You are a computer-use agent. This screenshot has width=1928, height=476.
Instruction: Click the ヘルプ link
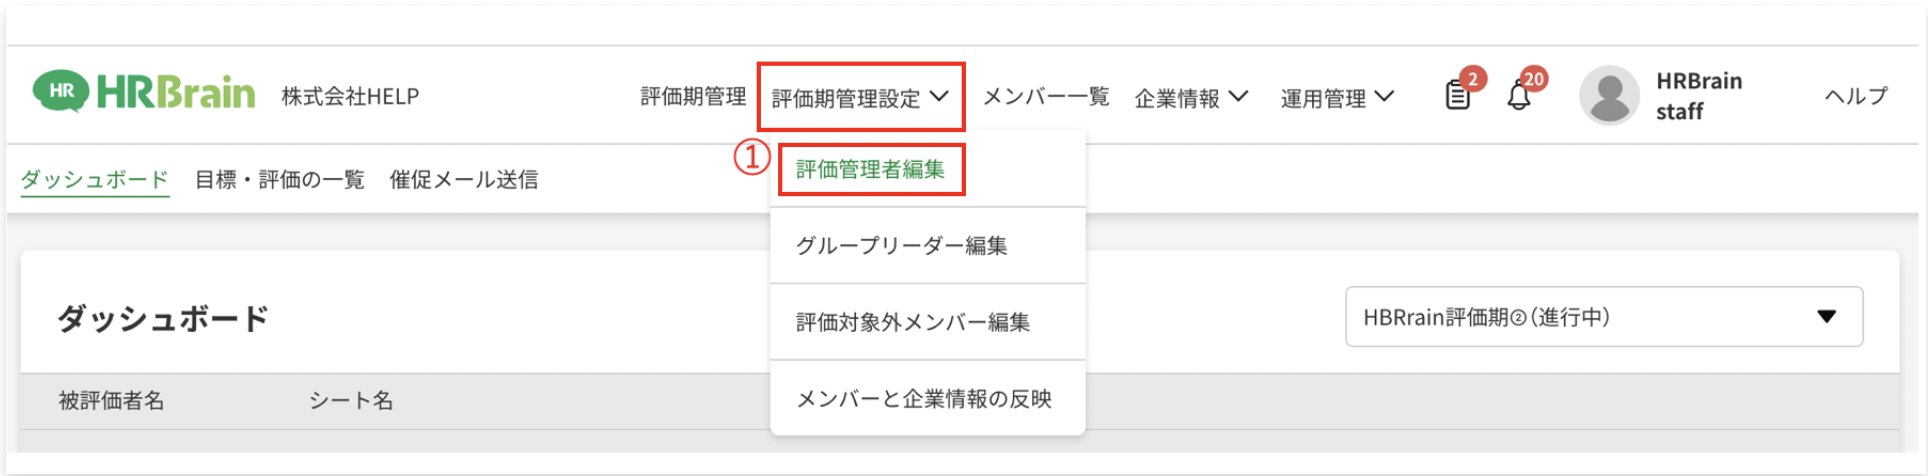click(1856, 96)
